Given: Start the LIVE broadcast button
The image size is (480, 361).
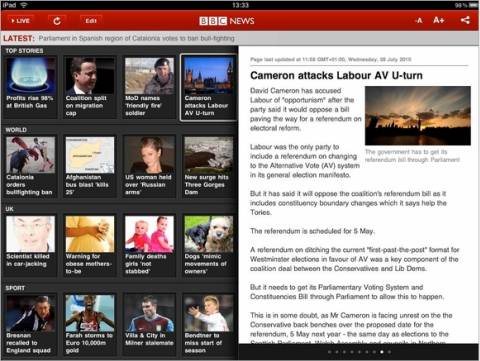Looking at the screenshot, I should click(20, 21).
